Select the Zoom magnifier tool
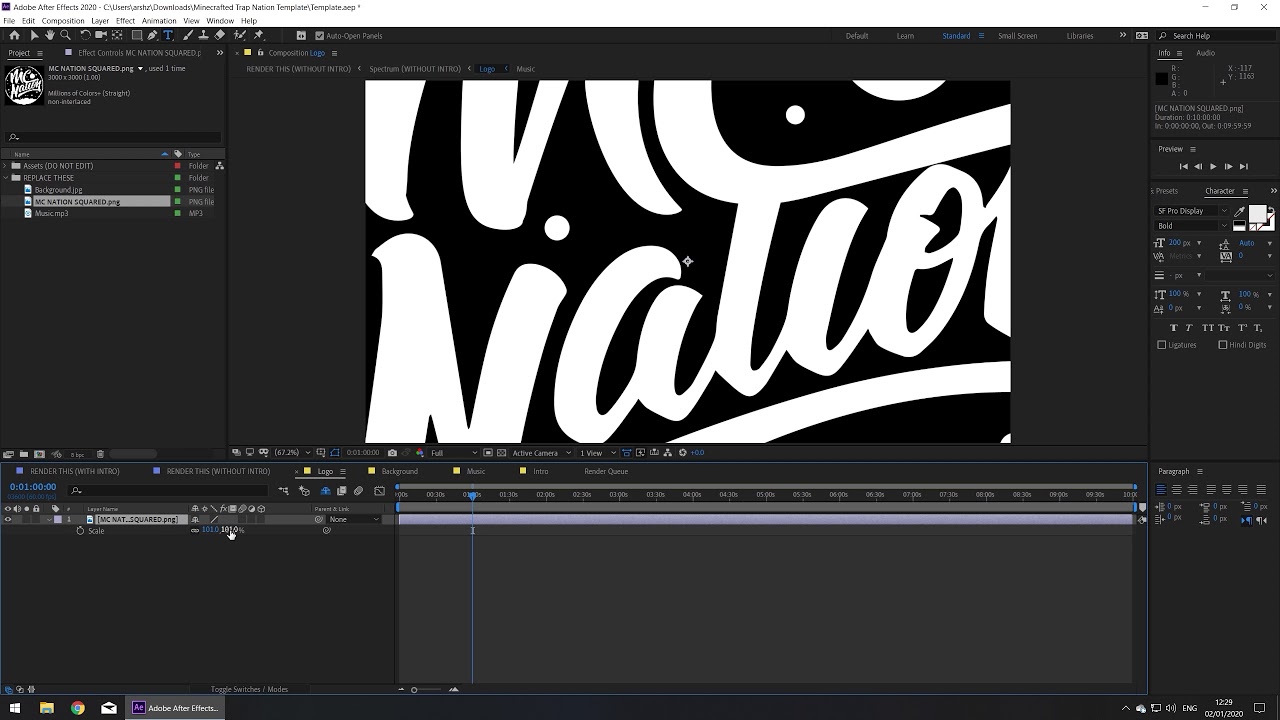Image resolution: width=1280 pixels, height=720 pixels. (x=65, y=35)
